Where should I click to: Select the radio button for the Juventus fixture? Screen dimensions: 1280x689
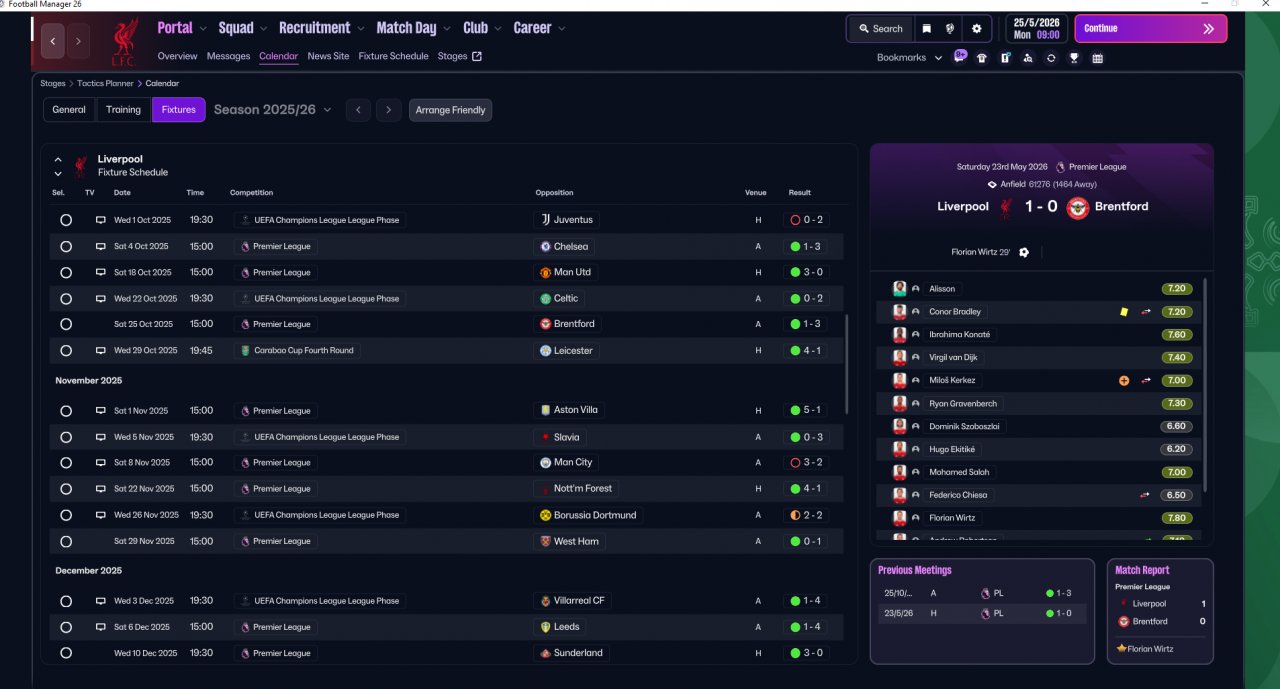coord(66,220)
